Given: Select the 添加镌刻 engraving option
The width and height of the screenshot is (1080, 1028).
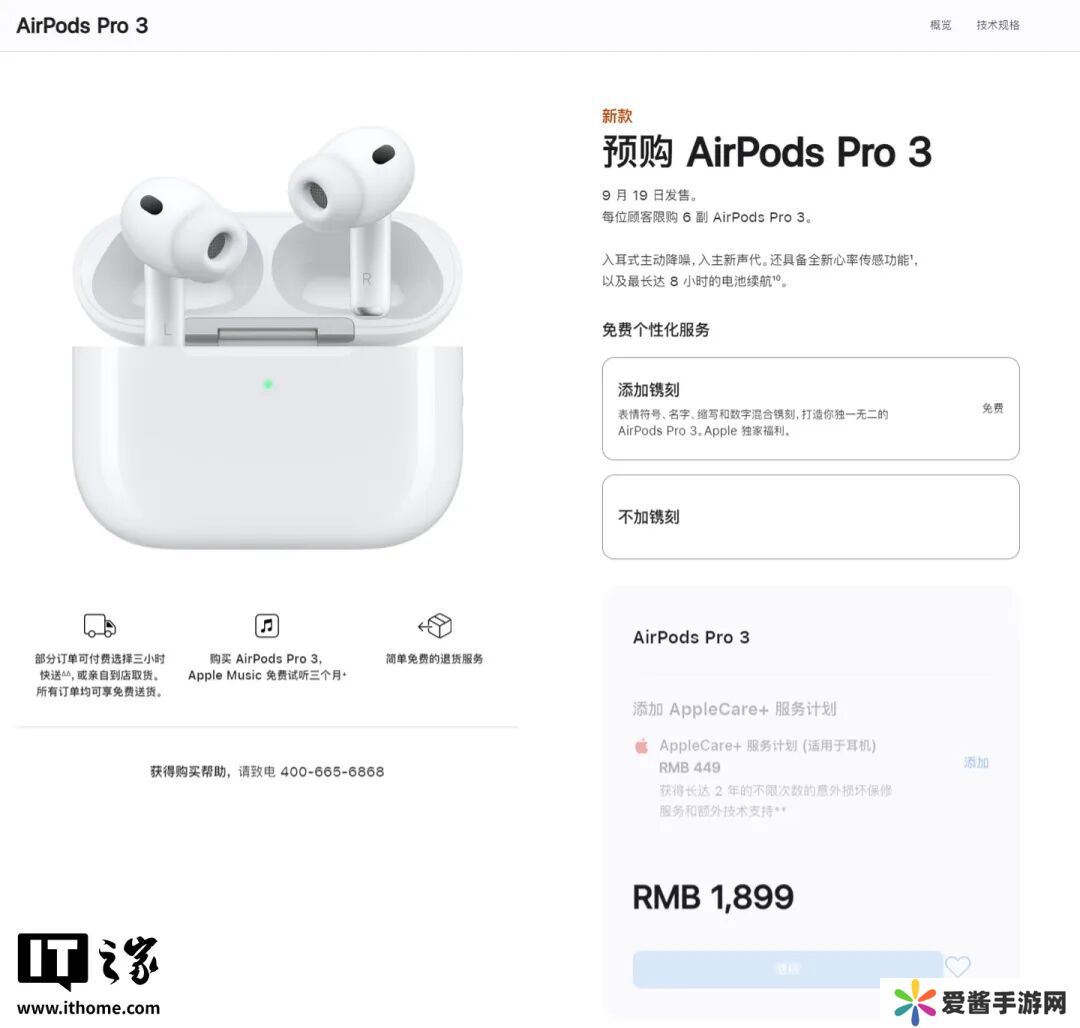Looking at the screenshot, I should pyautogui.click(x=811, y=408).
